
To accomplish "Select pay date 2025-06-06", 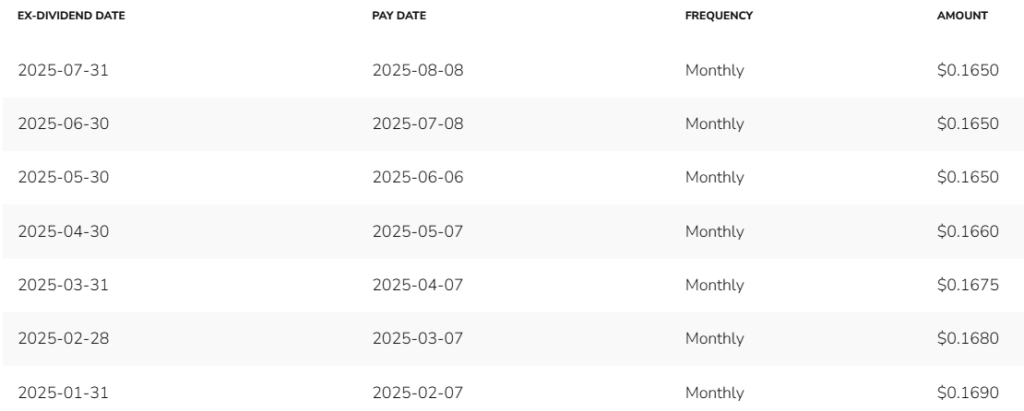I will coord(418,178).
